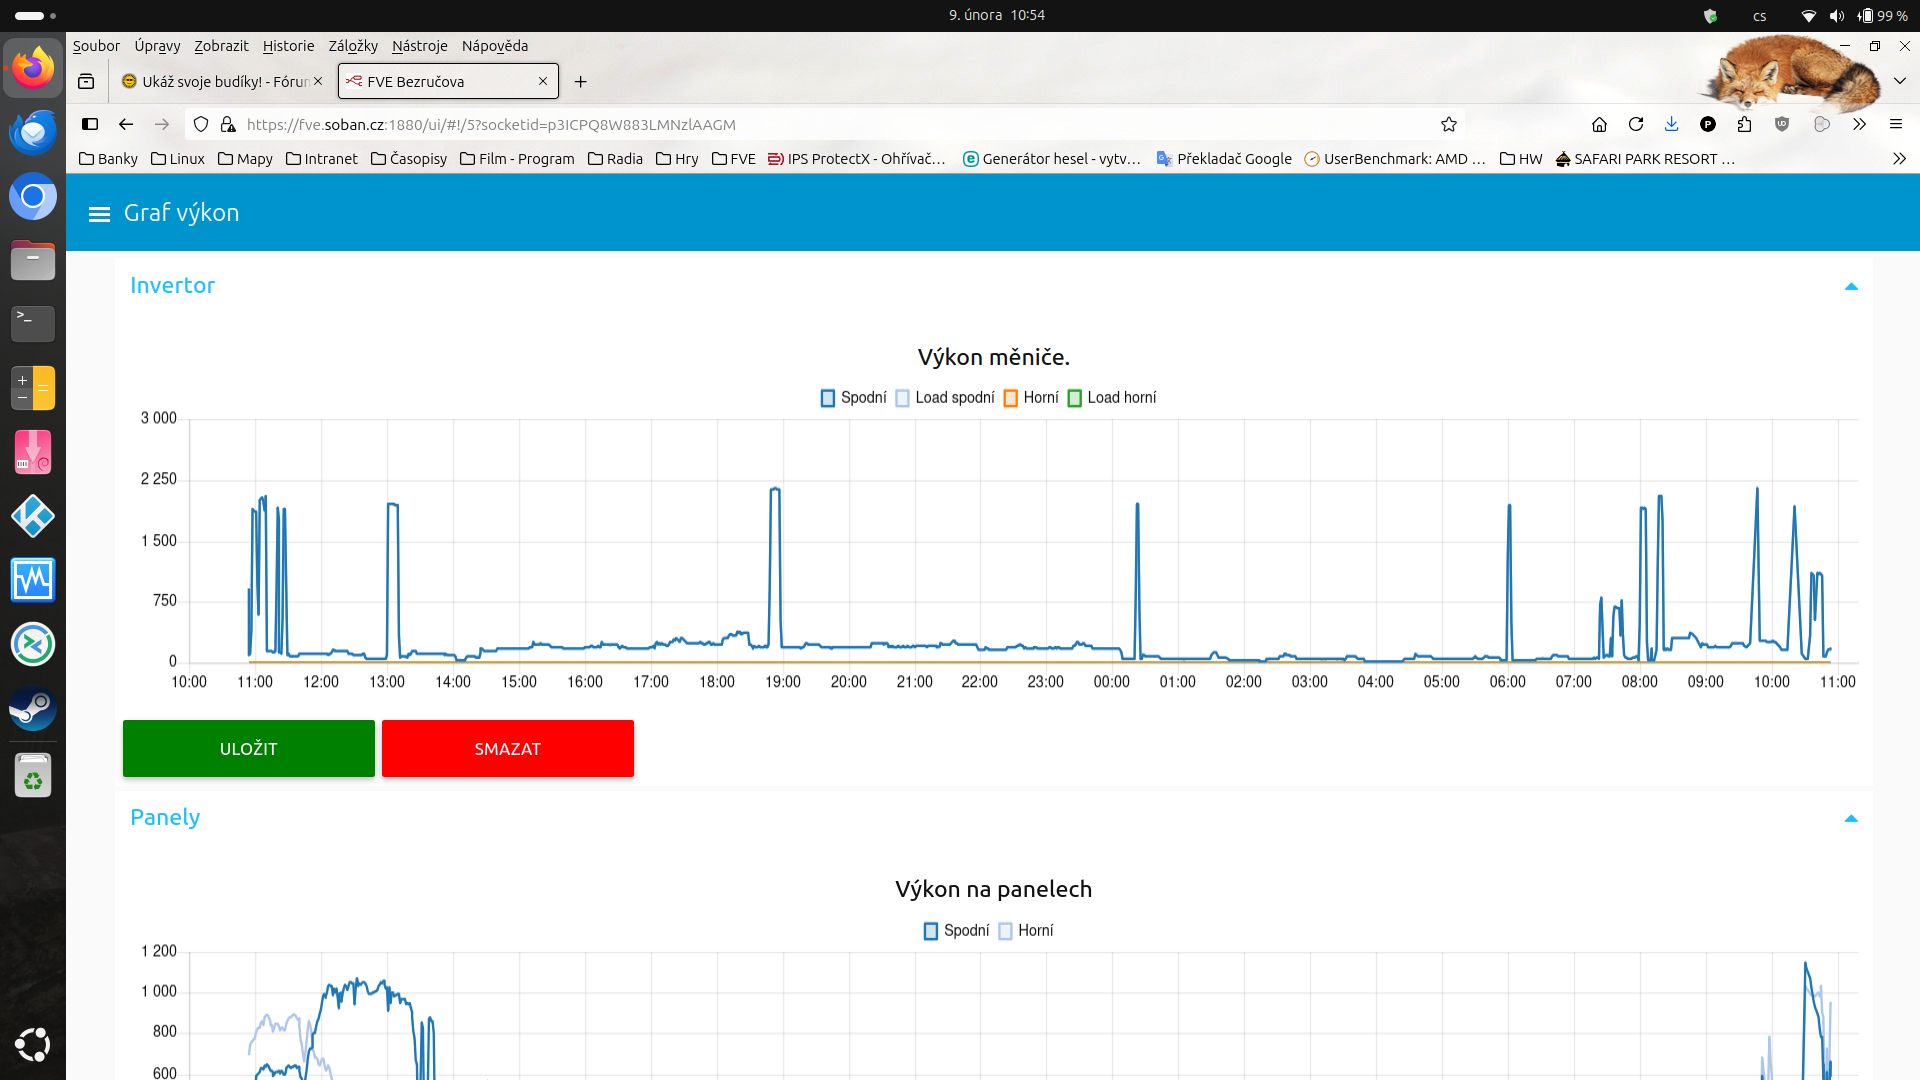Collapse the Panely section
Image resolution: width=1920 pixels, height=1080 pixels.
1851,818
